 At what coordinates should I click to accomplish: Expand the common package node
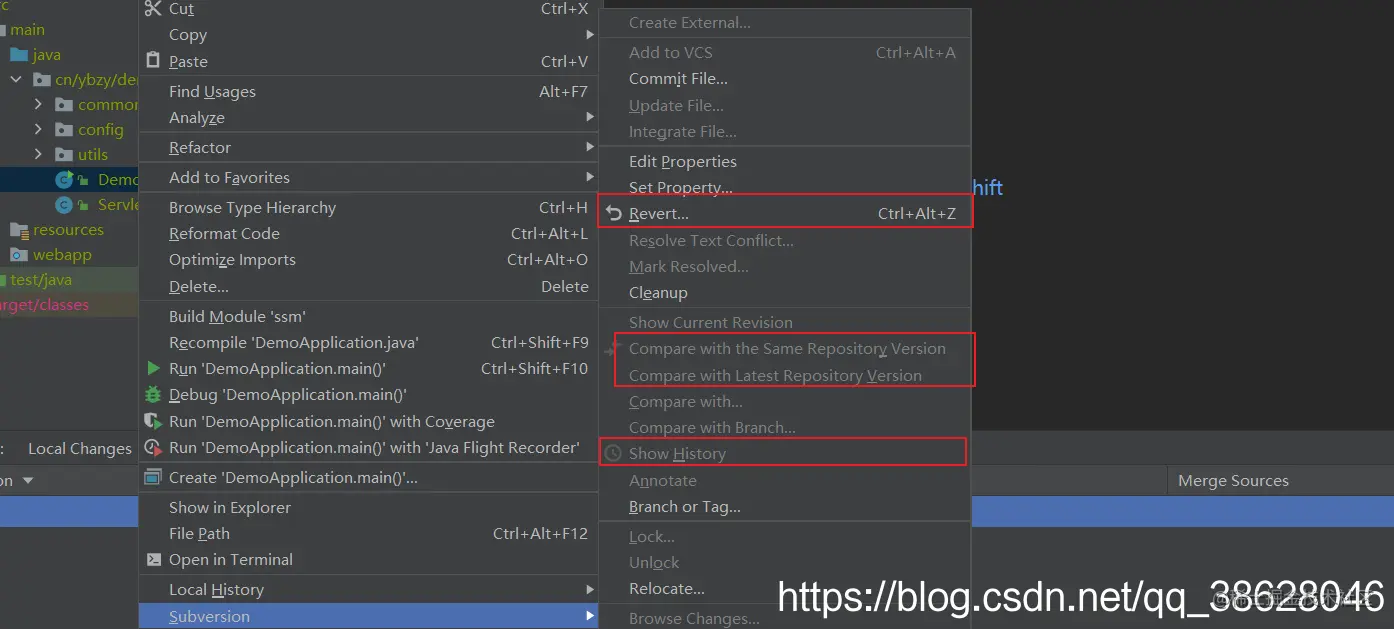(x=38, y=104)
